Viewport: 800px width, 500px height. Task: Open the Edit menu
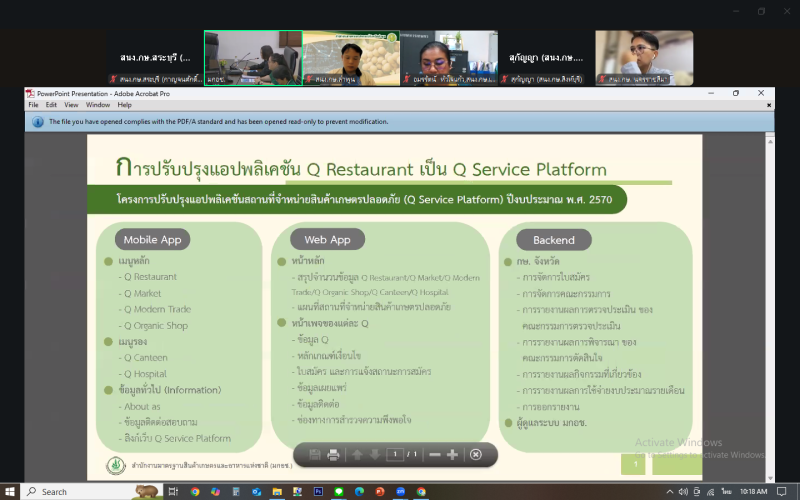[x=50, y=105]
